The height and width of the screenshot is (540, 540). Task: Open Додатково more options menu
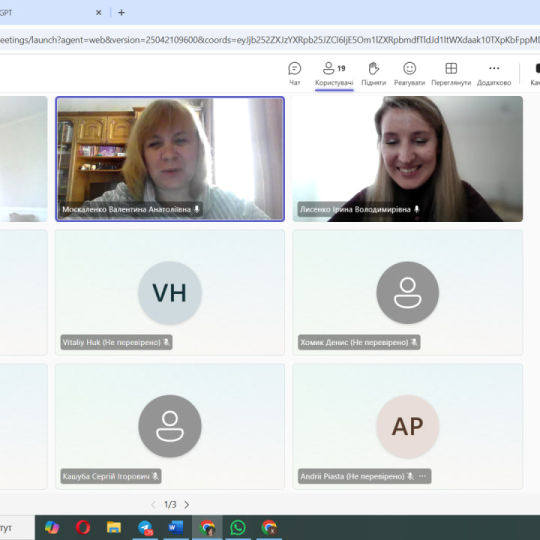494,73
